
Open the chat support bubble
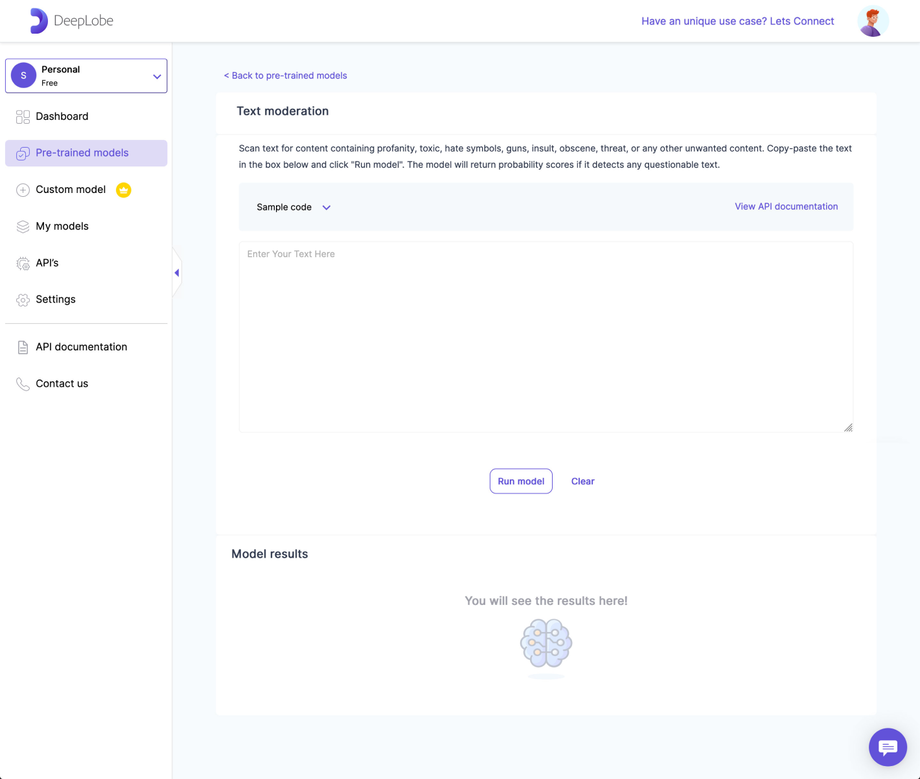(x=887, y=747)
